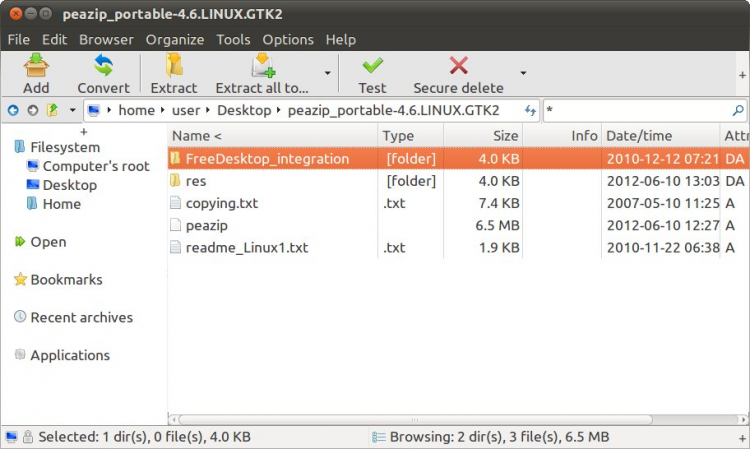
Task: Go forward with the grey forward arrow
Action: coord(33,110)
